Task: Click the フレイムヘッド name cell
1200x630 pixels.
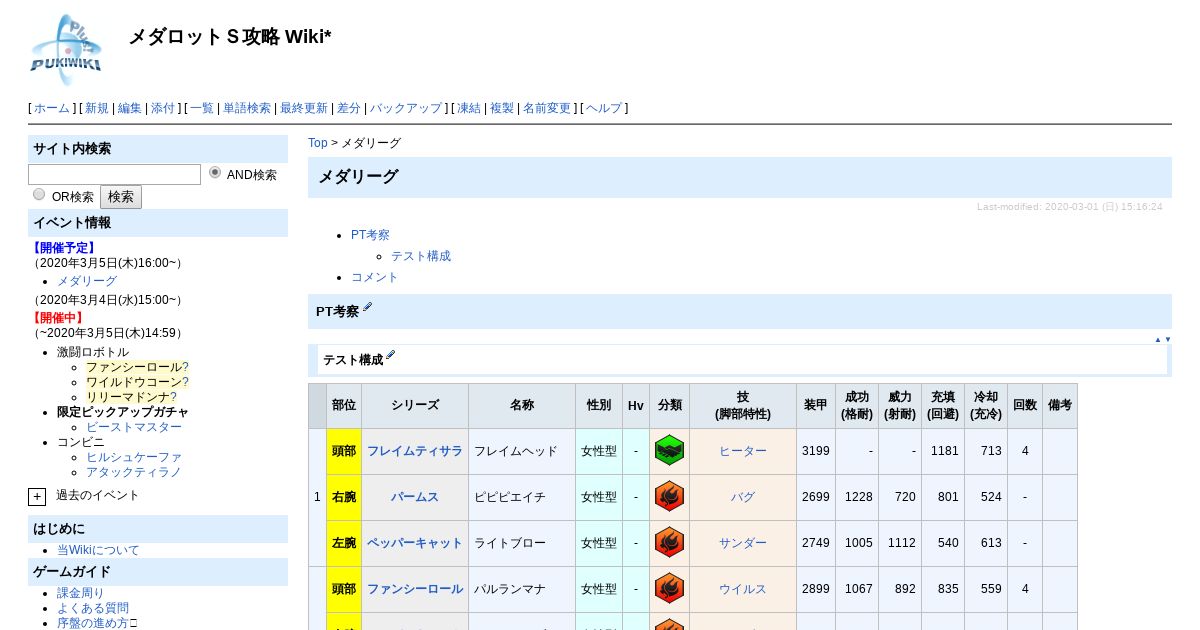Action: pos(522,451)
